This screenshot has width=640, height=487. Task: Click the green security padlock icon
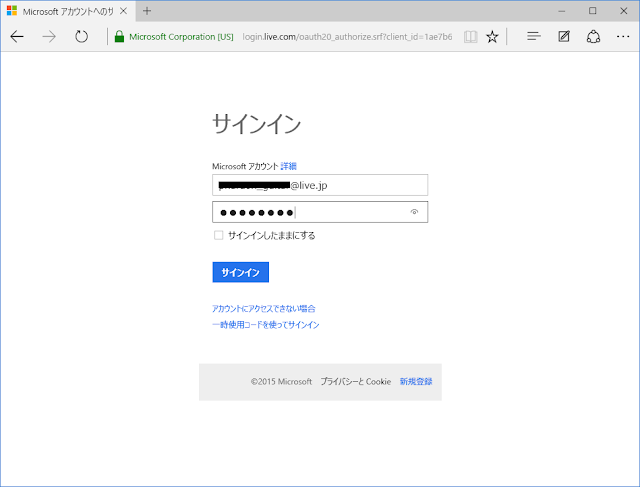tap(119, 36)
